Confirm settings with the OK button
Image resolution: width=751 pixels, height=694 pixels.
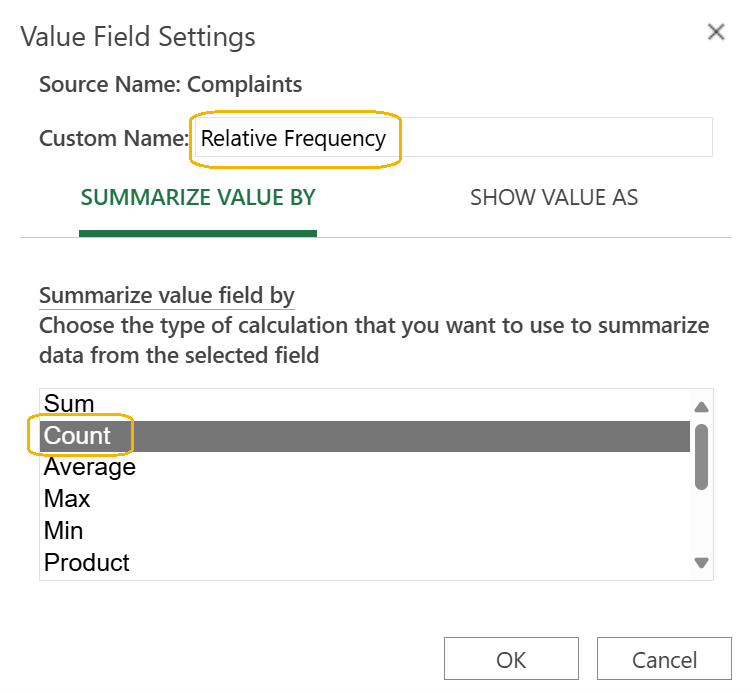pos(511,659)
